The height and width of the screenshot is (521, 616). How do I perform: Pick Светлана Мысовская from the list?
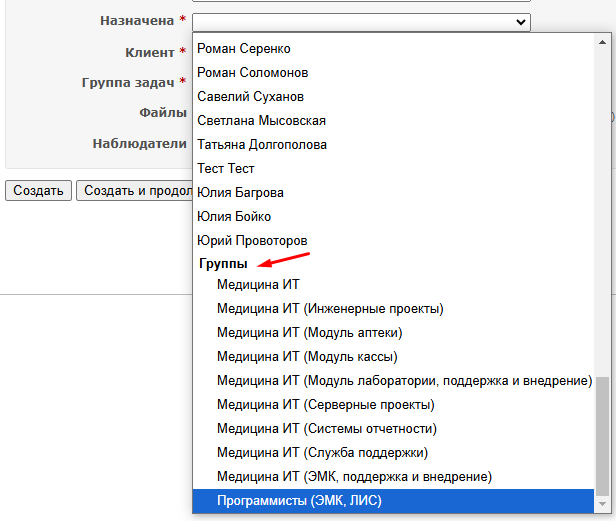click(261, 121)
